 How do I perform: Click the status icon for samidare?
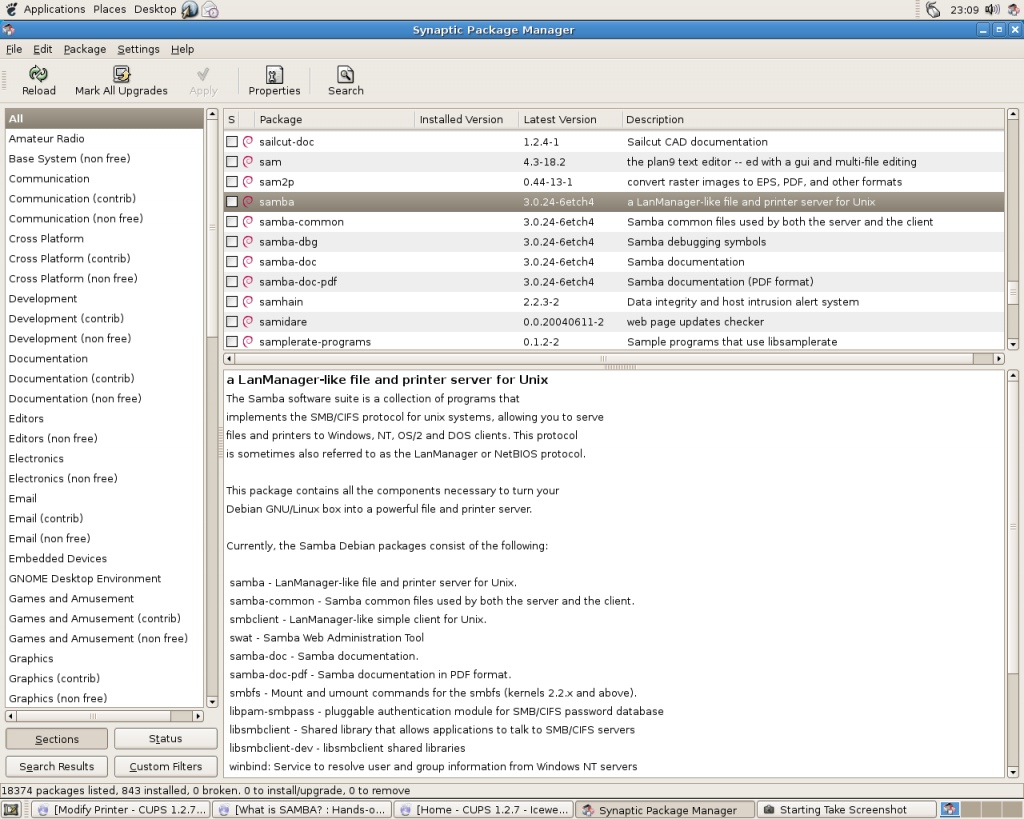point(248,322)
